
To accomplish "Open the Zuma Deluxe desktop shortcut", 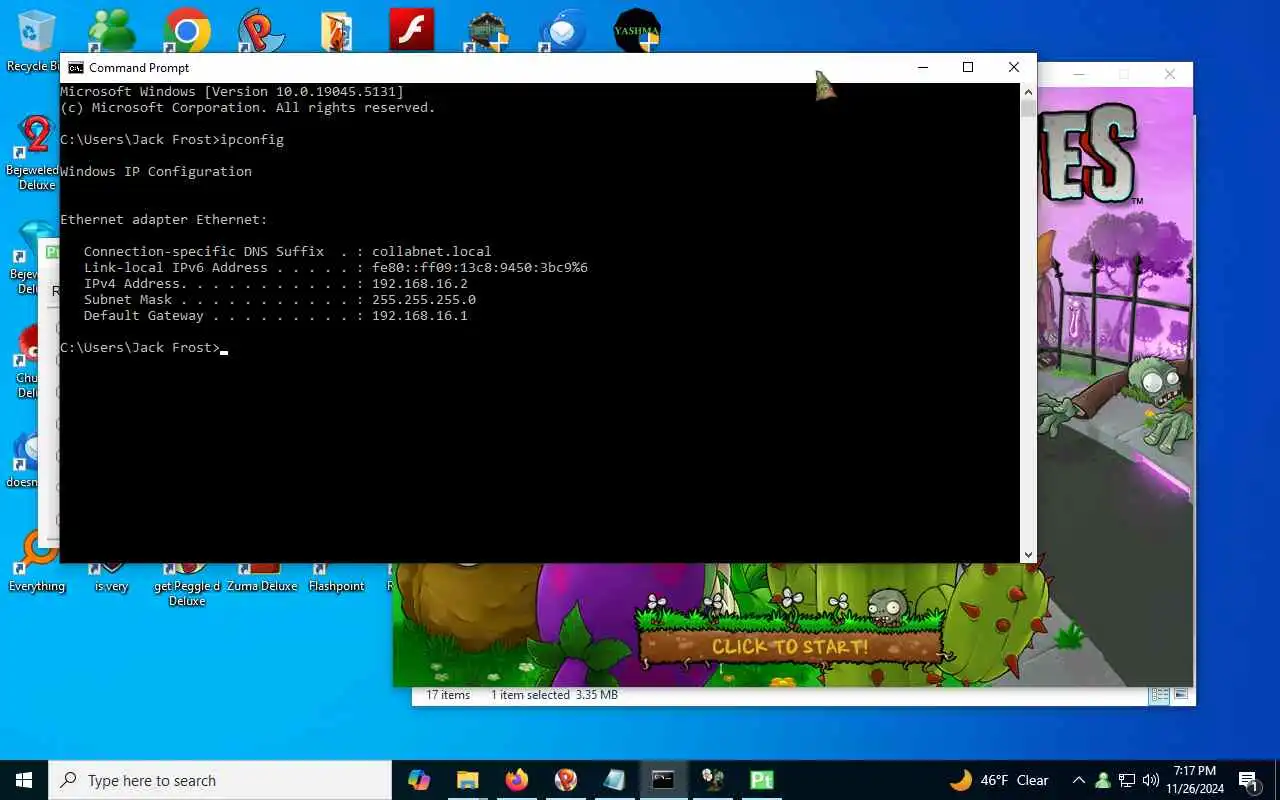I will coord(262,580).
